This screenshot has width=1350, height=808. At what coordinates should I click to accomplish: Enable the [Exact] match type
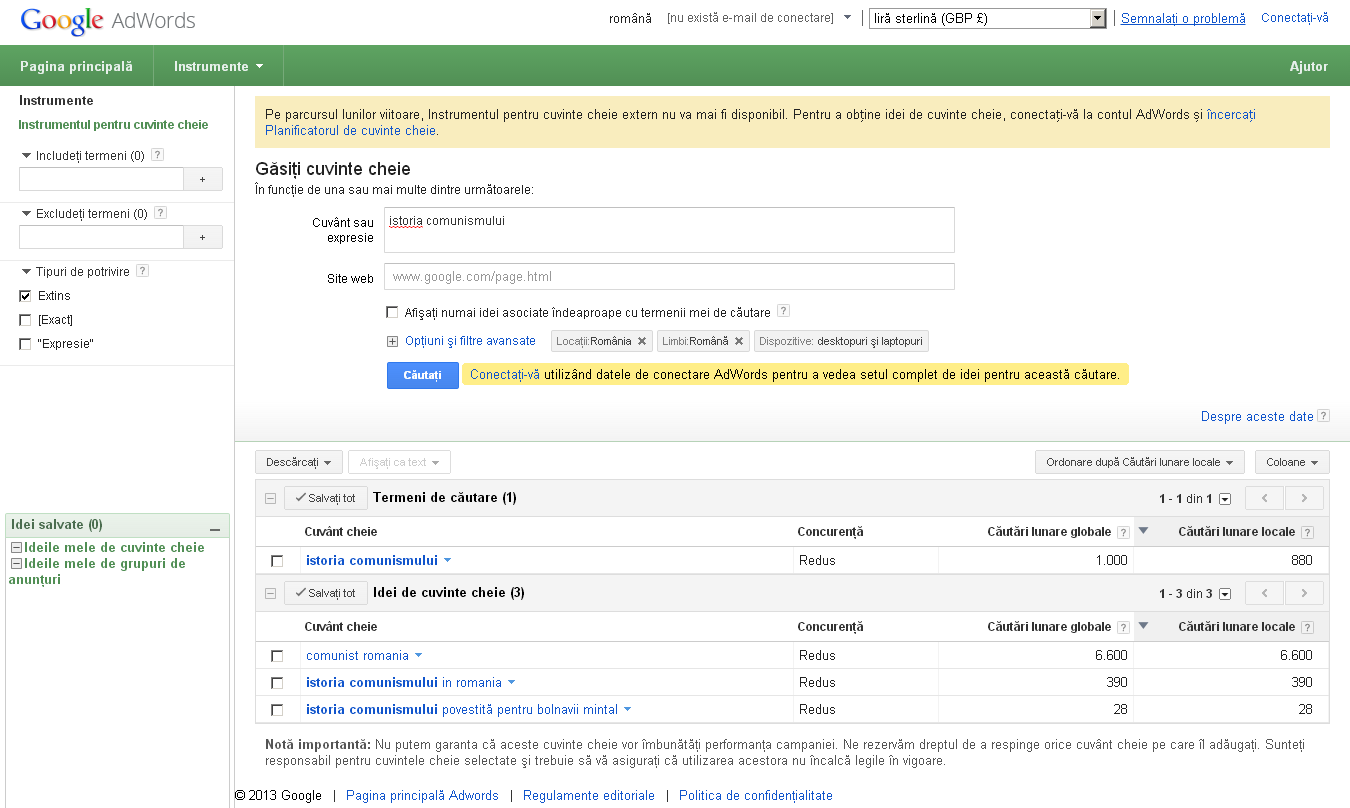[25, 320]
